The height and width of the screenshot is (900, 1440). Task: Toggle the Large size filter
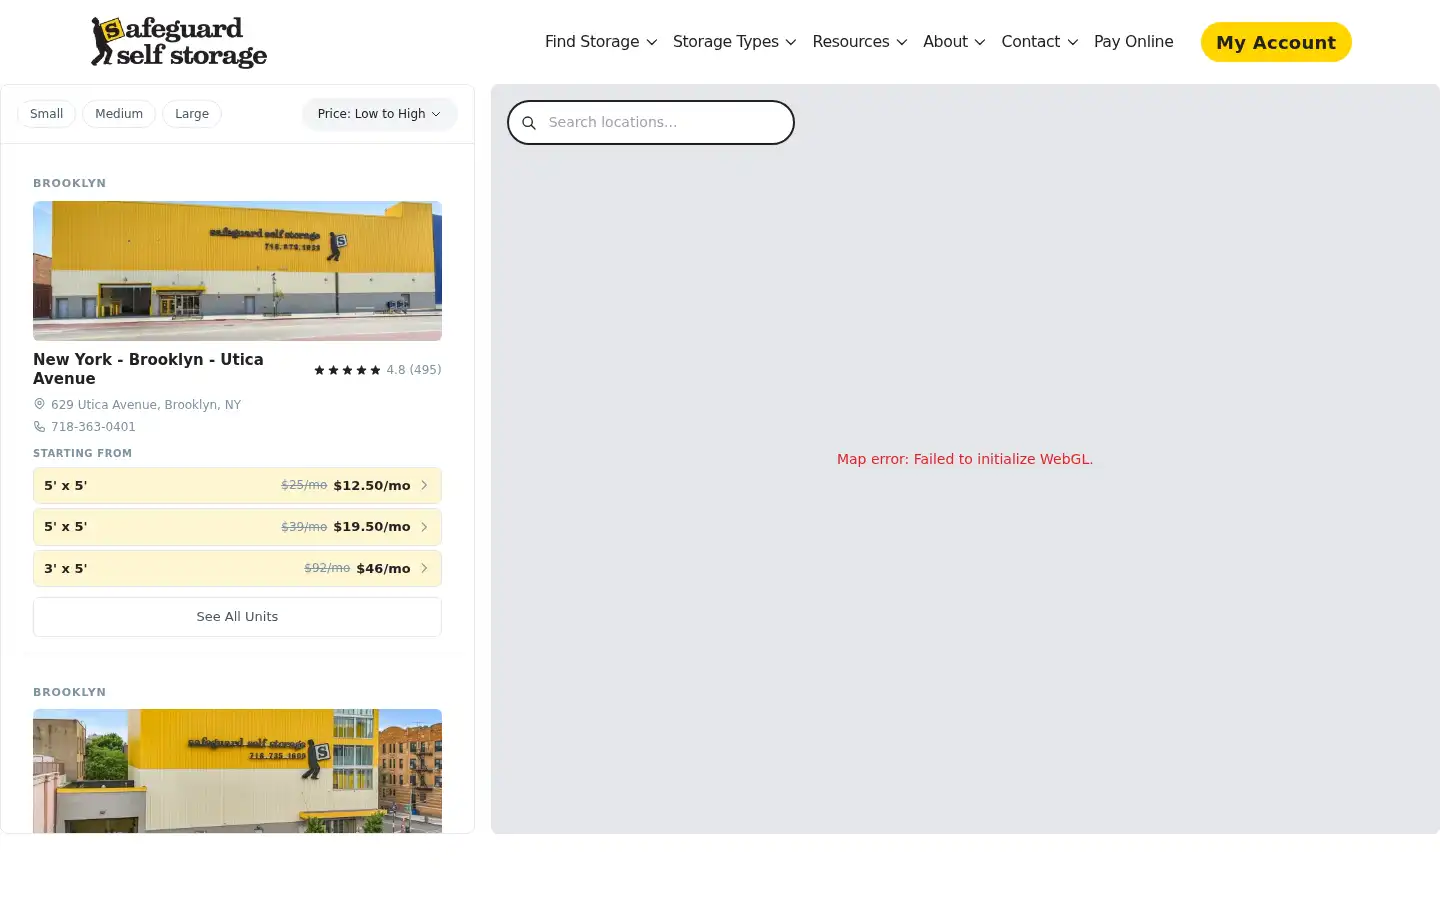(192, 114)
